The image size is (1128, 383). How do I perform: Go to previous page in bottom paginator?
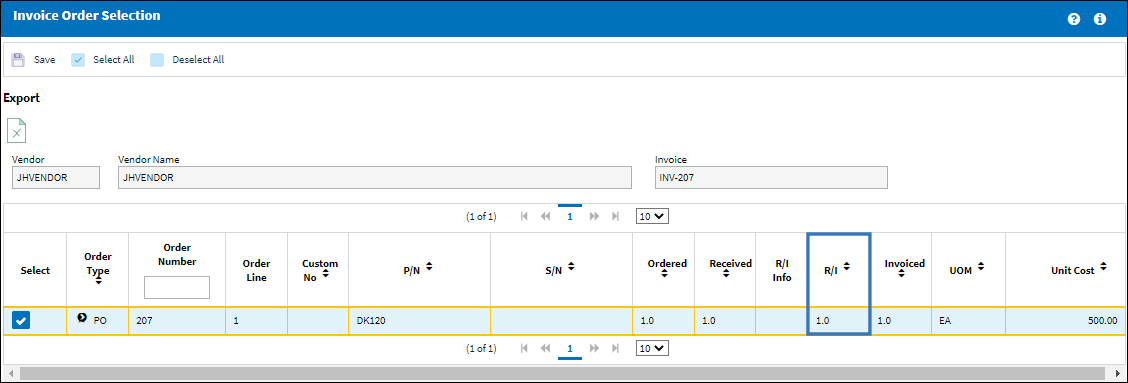click(545, 348)
